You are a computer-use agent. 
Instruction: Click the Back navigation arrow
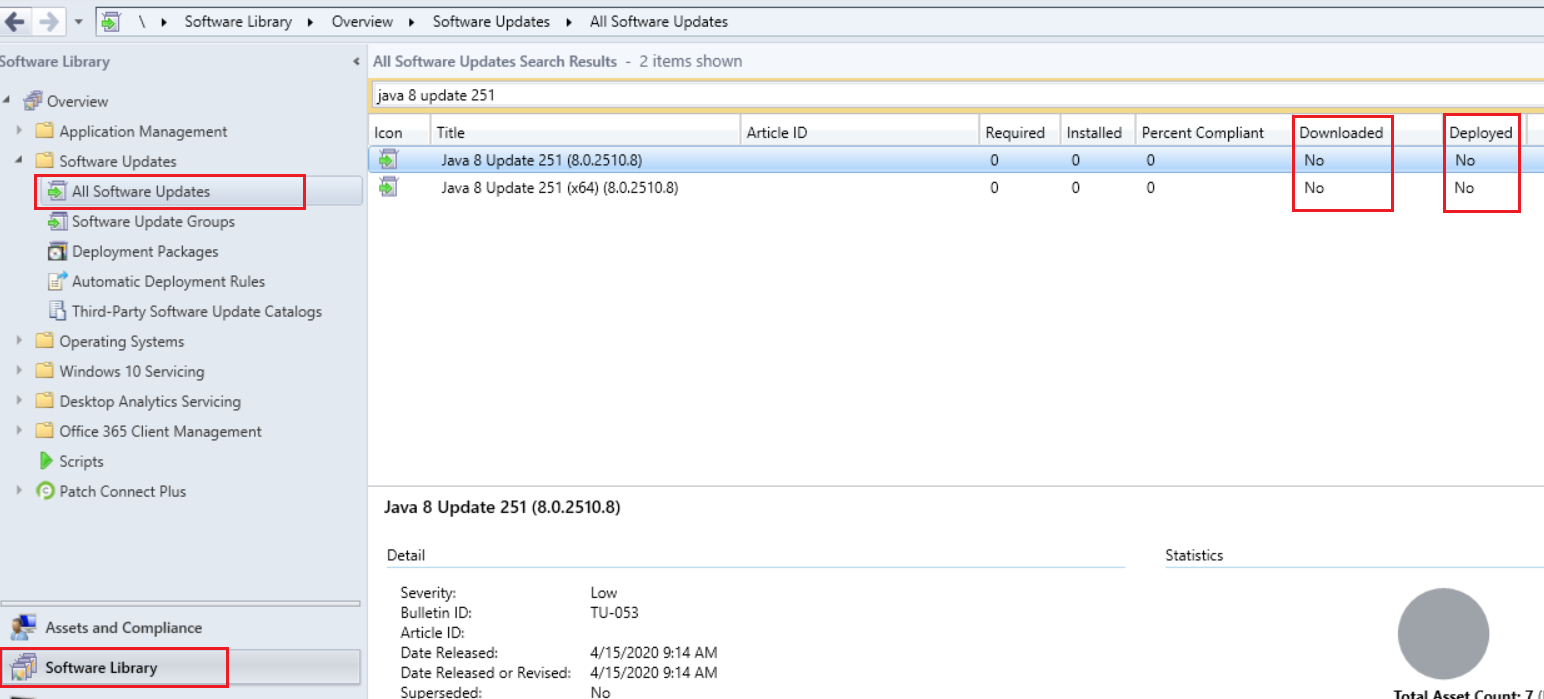pos(14,21)
